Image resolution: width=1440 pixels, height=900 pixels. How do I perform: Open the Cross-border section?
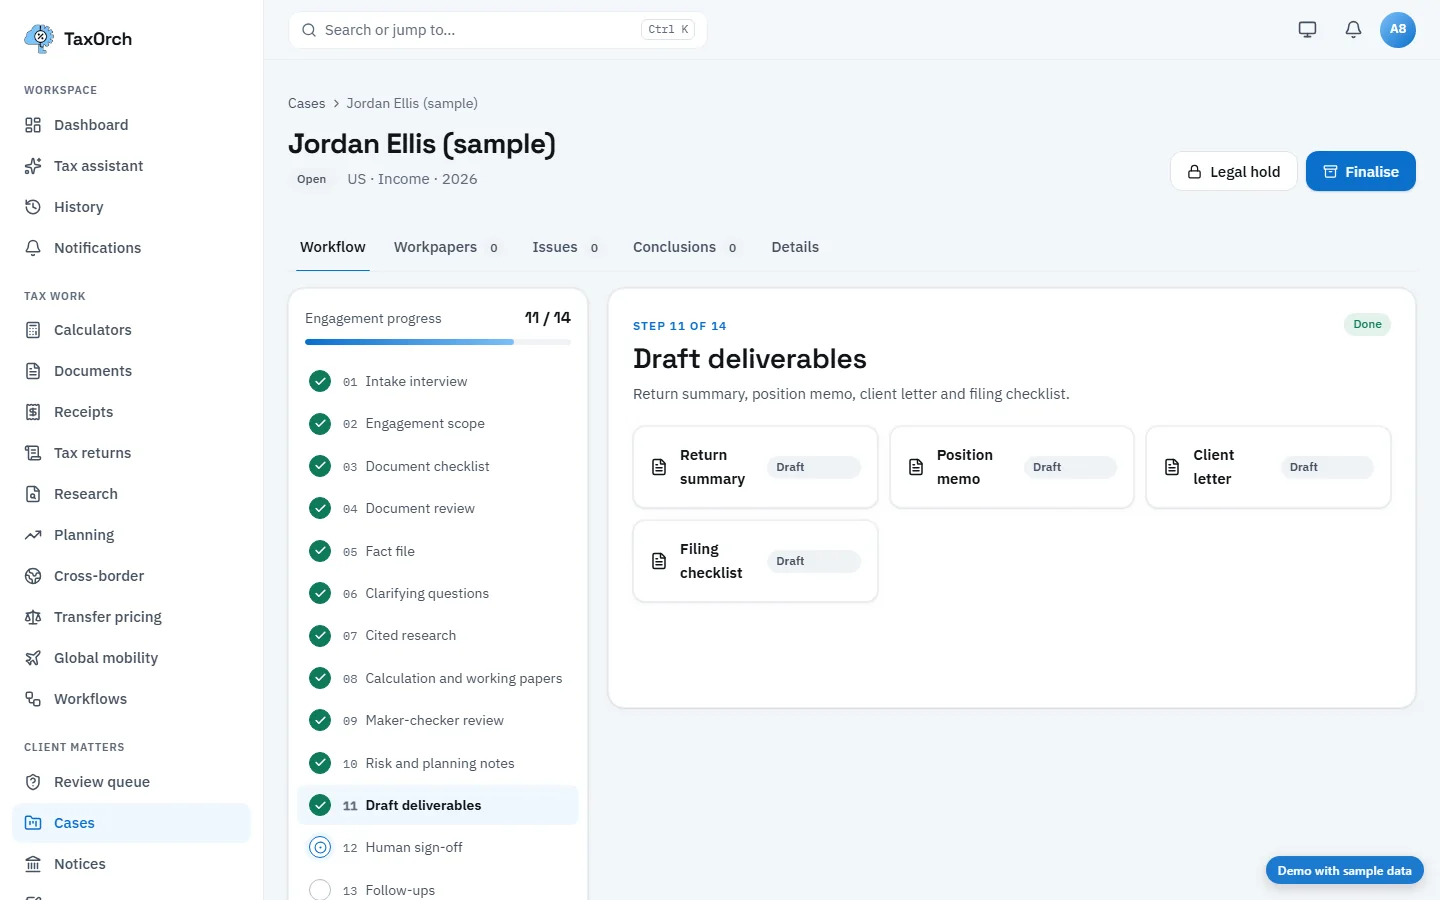[x=131, y=576]
